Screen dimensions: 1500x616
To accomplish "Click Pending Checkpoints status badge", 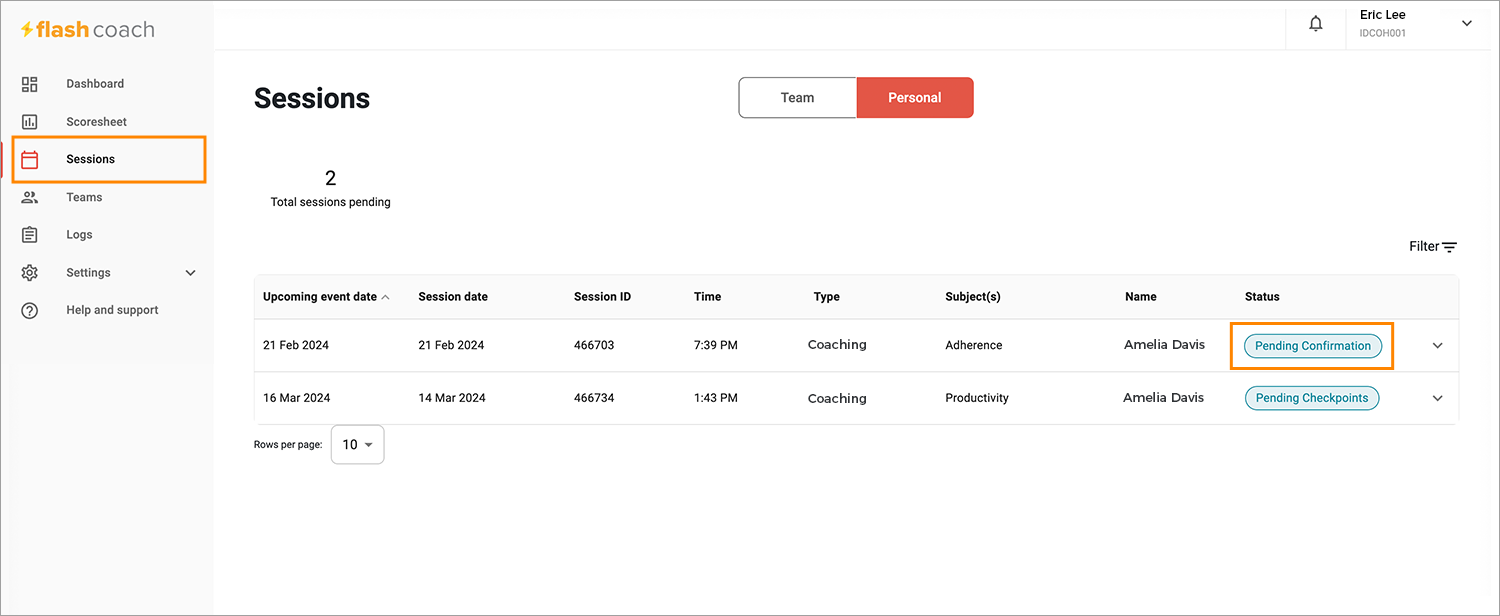I will (x=1312, y=398).
